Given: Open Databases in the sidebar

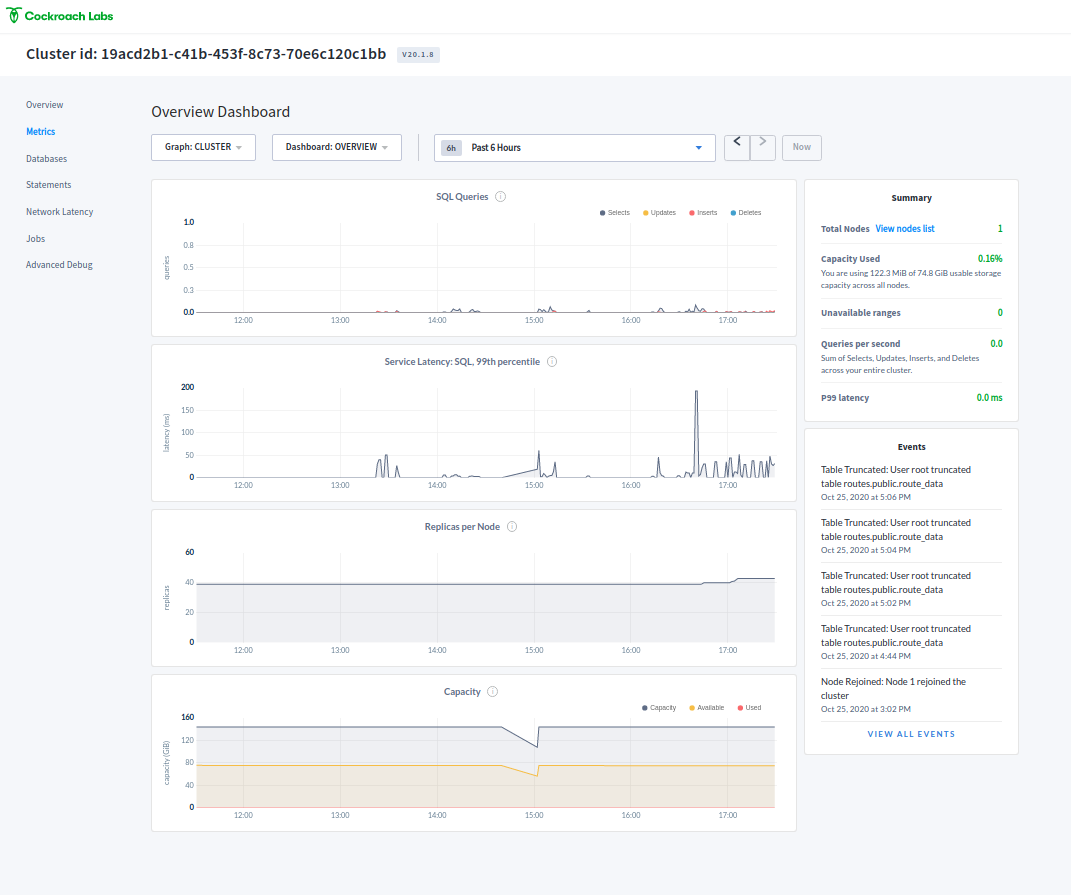Looking at the screenshot, I should [46, 159].
